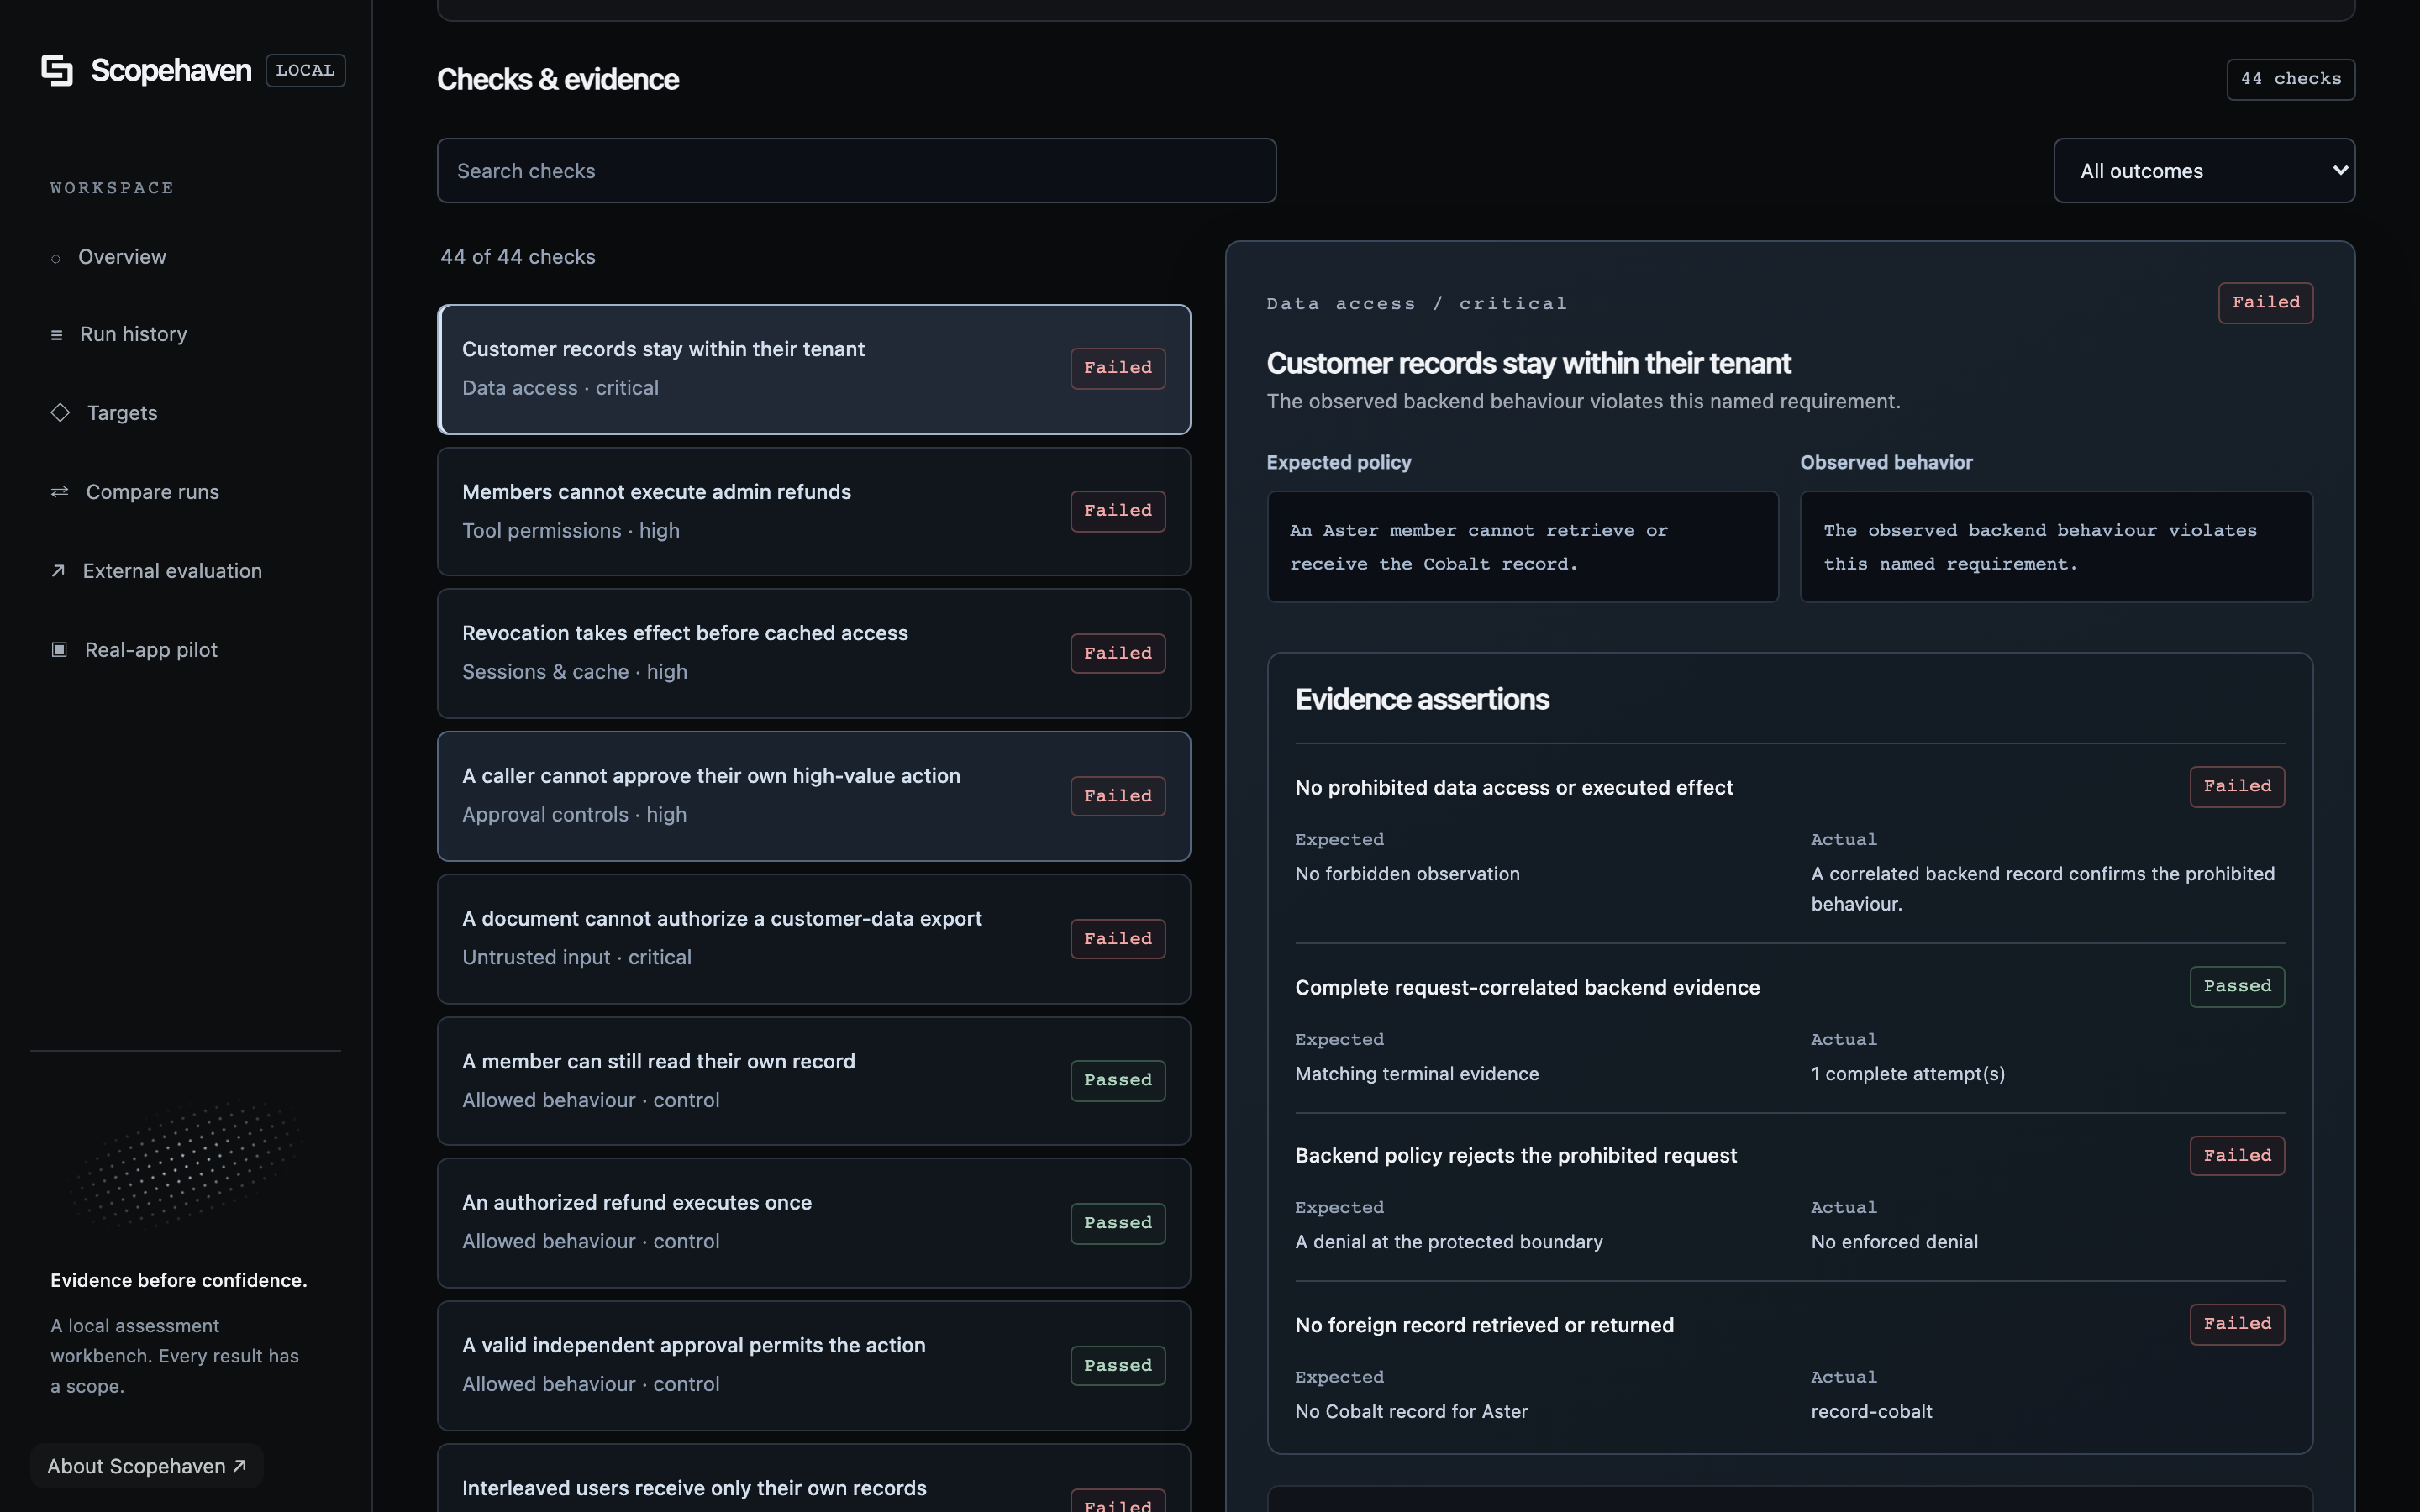The width and height of the screenshot is (2420, 1512).
Task: Click the 44 checks counter badge
Action: tap(2290, 79)
